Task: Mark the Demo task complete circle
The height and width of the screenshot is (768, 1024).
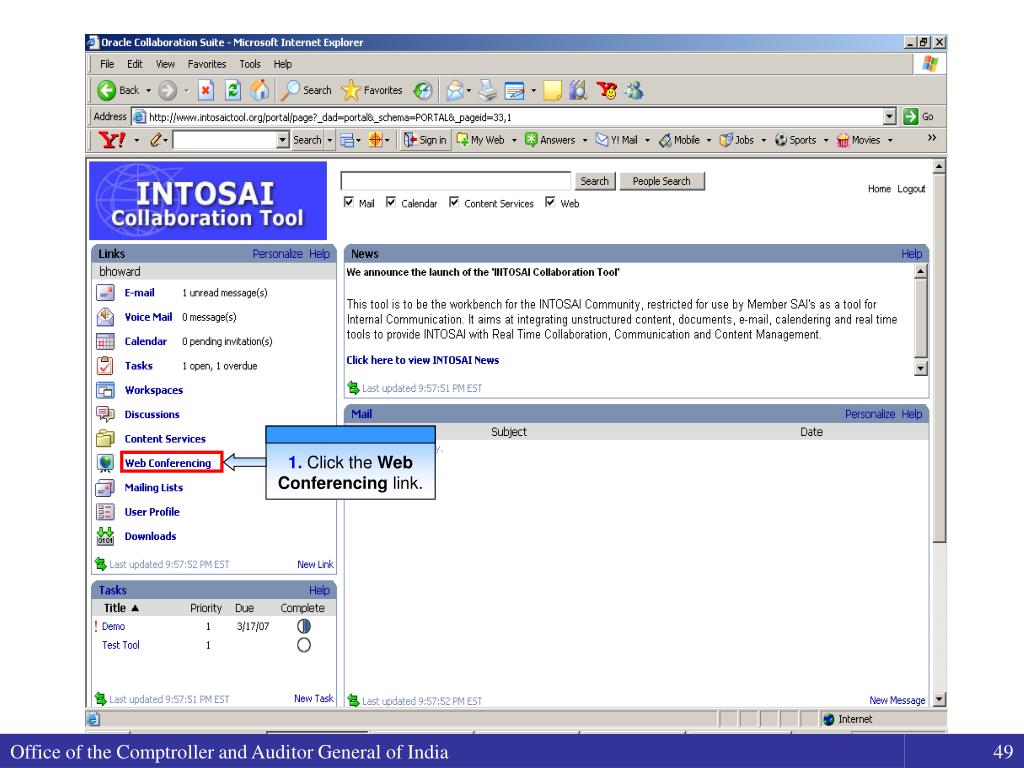Action: tap(304, 626)
